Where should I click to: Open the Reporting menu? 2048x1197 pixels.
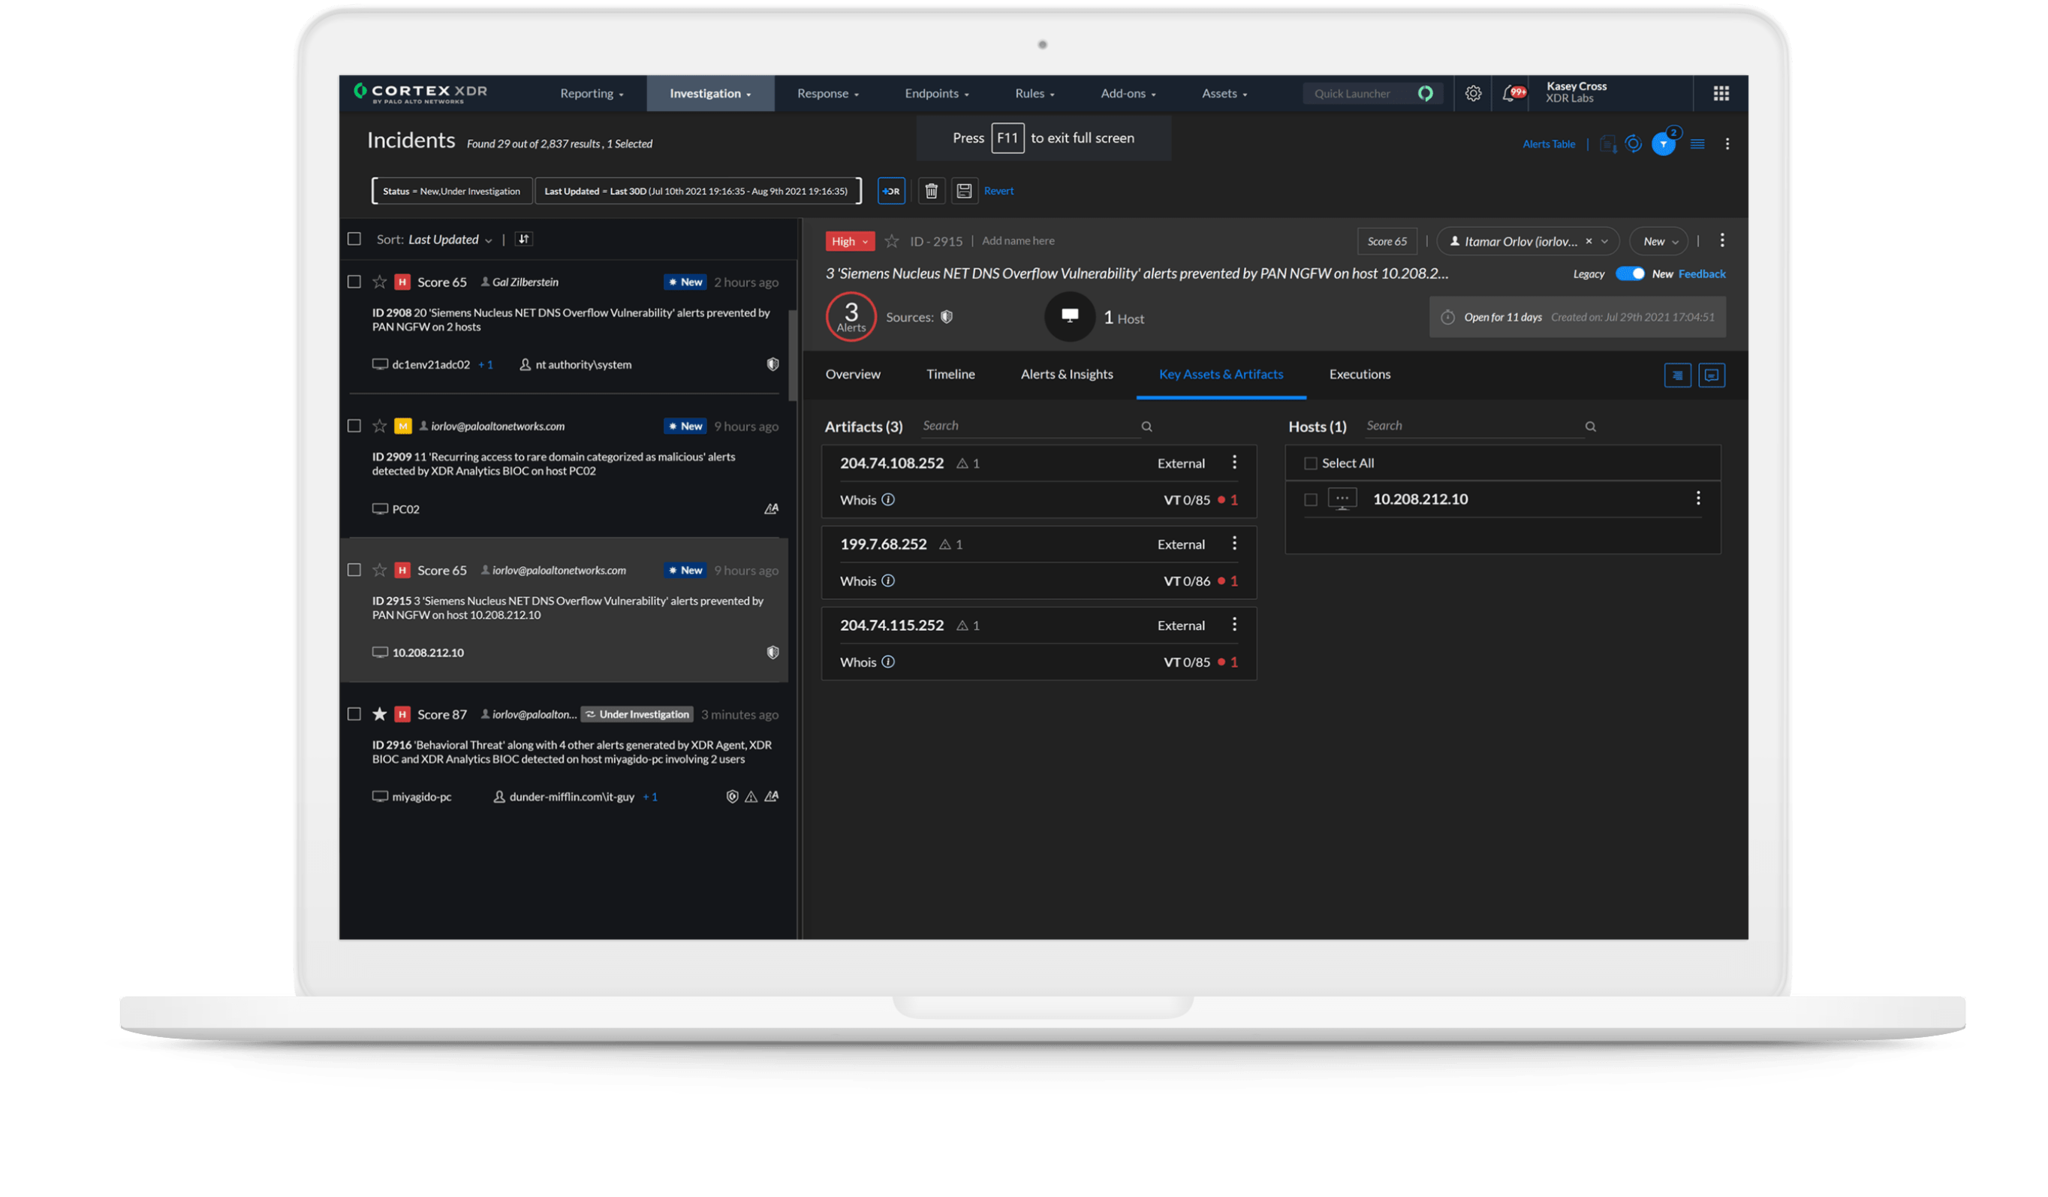point(590,93)
